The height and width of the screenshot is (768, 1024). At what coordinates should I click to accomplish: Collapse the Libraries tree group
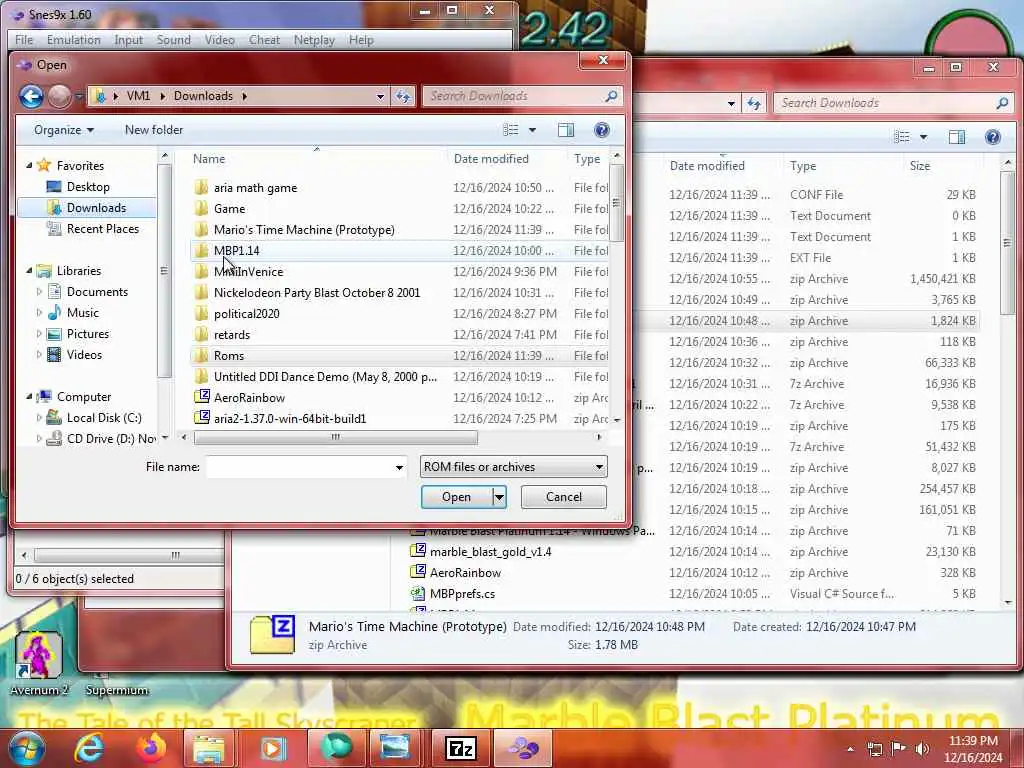29,271
